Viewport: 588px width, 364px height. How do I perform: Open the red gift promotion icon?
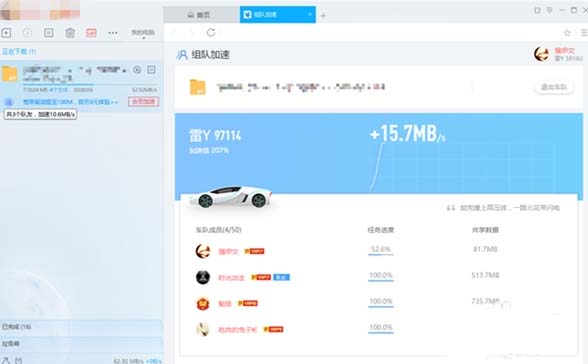(x=91, y=33)
